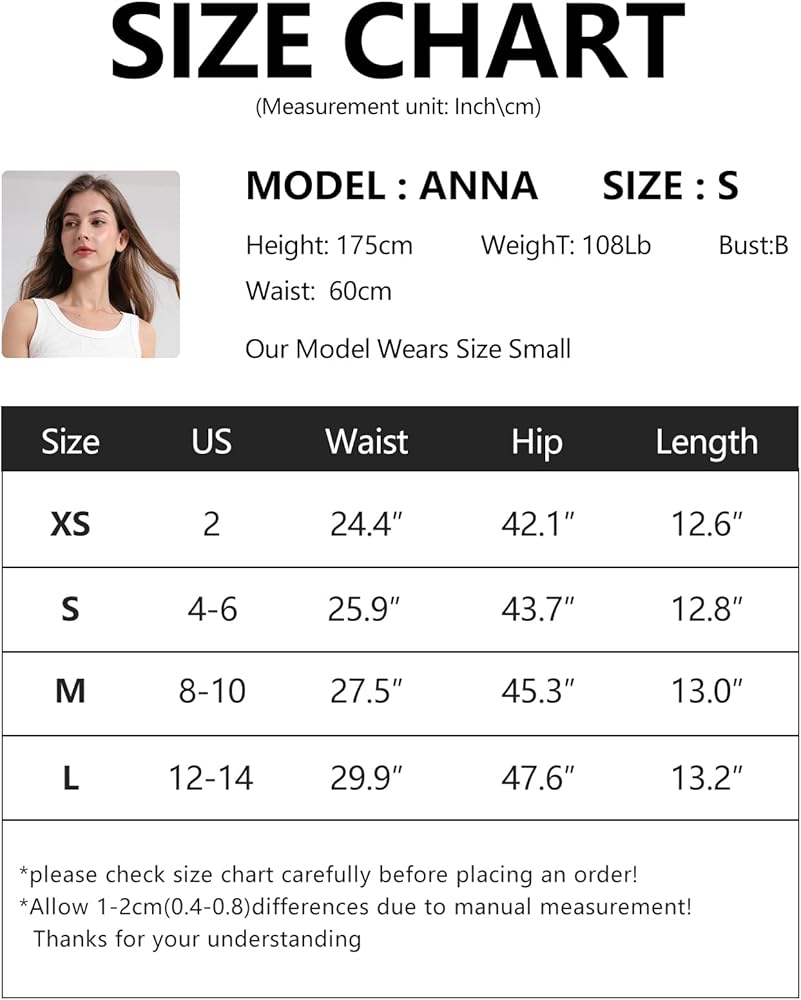801x1000 pixels.
Task: Select the Hip column header
Action: point(537,442)
